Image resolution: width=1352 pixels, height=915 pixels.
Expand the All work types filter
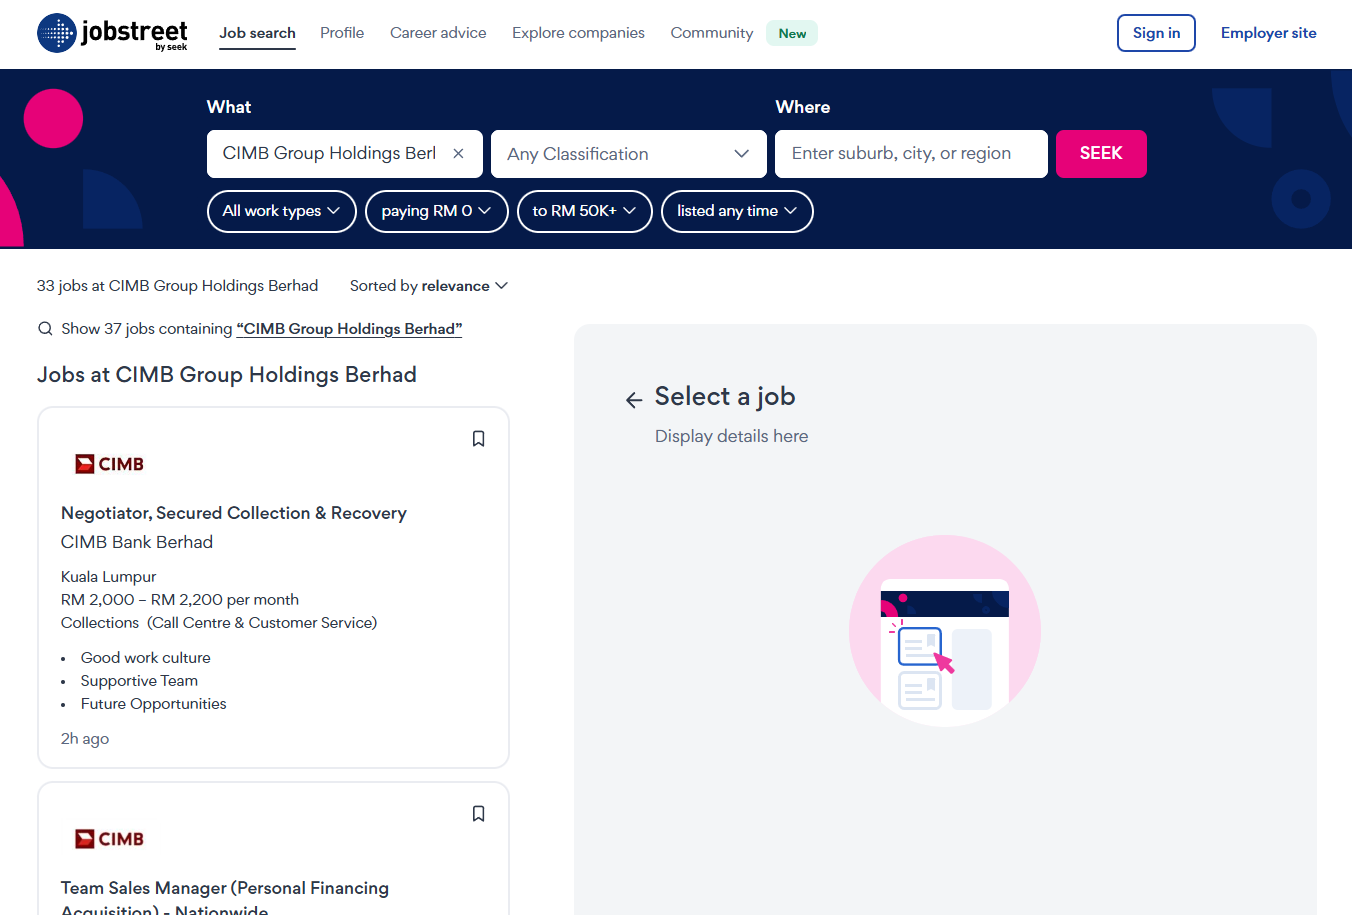coord(282,211)
